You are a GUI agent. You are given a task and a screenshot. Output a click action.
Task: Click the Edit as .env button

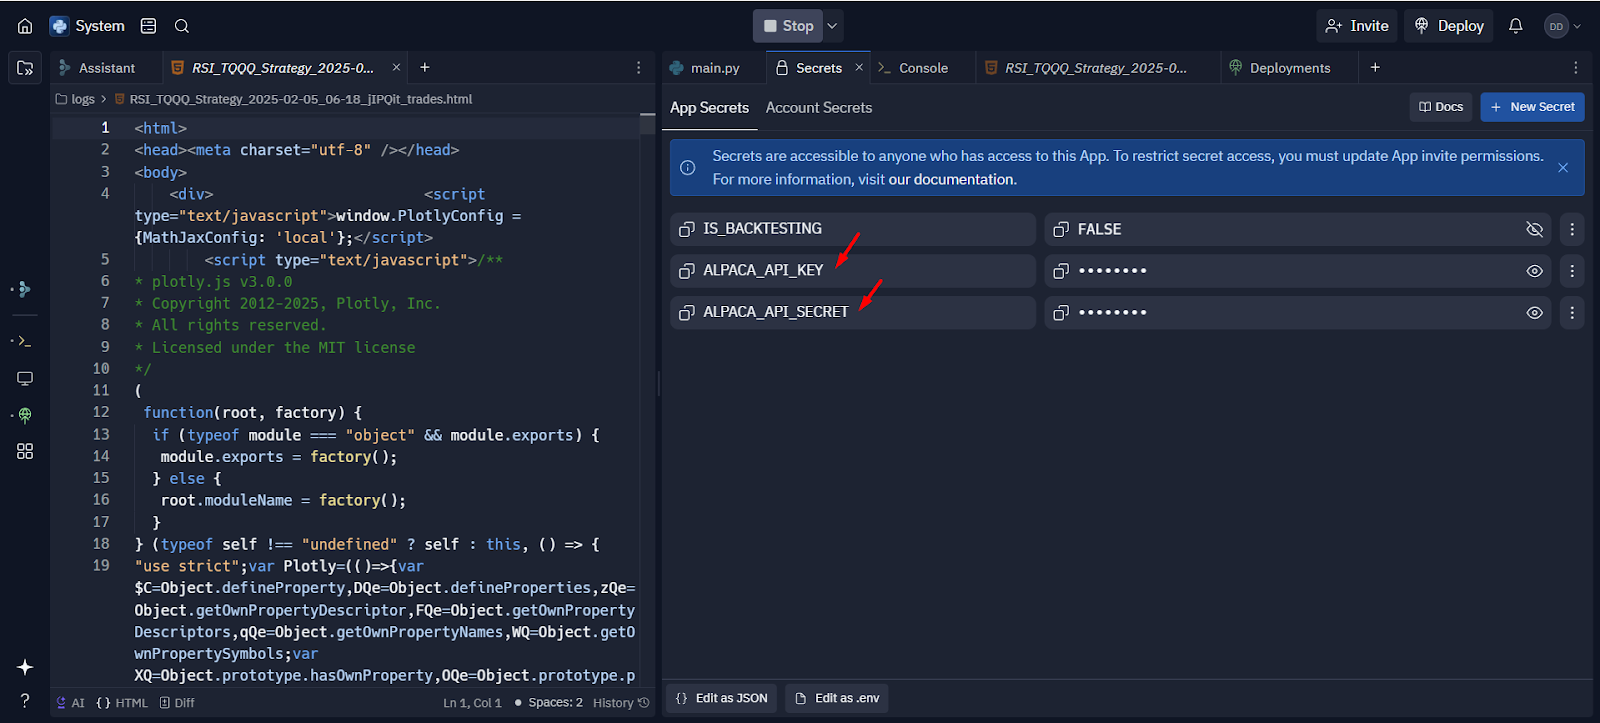(x=837, y=698)
